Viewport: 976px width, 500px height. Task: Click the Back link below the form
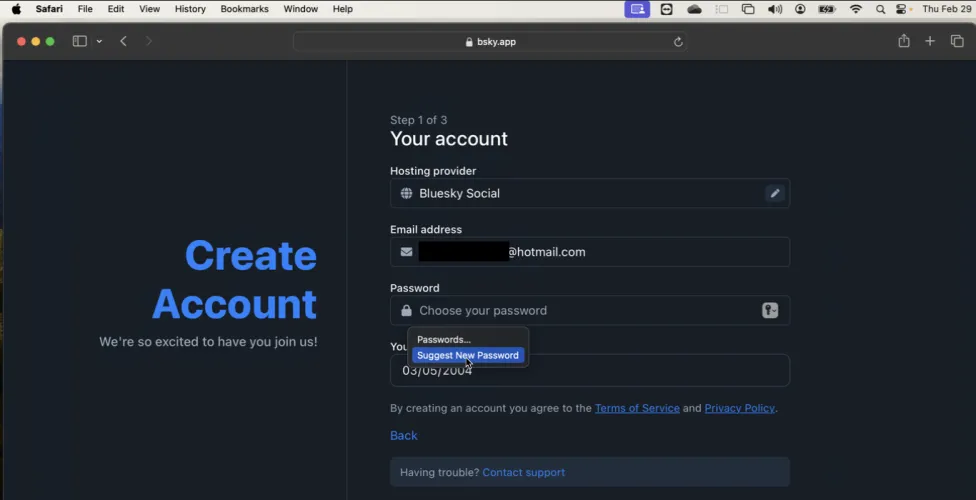click(404, 435)
